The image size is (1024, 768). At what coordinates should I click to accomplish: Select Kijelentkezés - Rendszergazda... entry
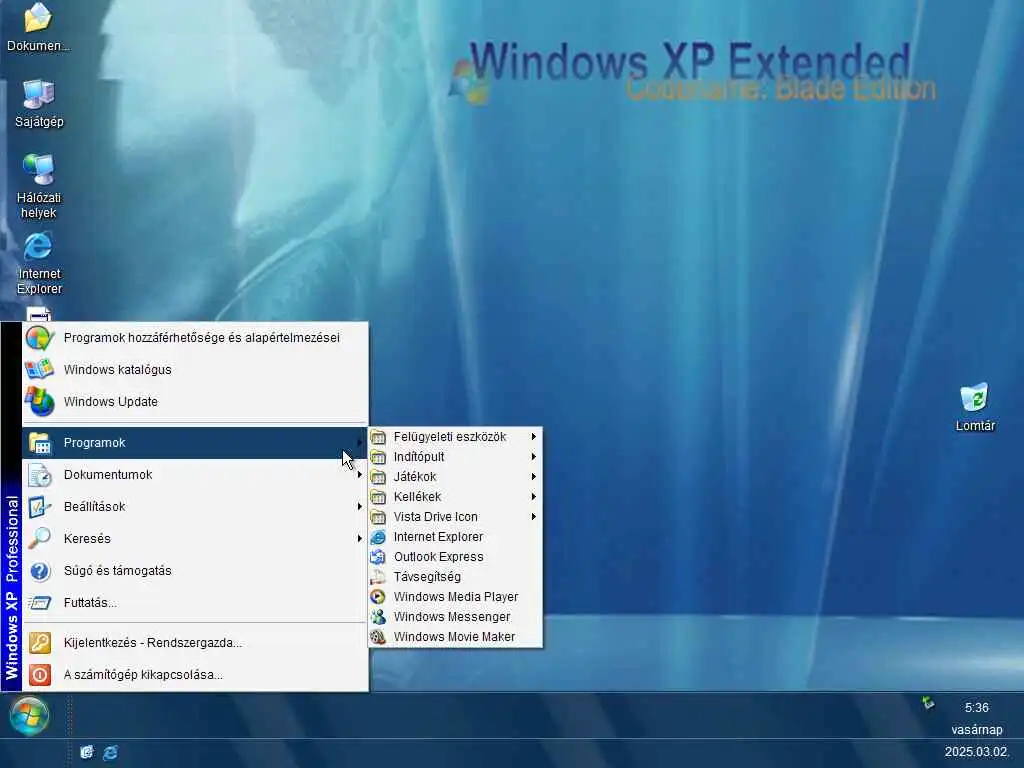tap(195, 643)
